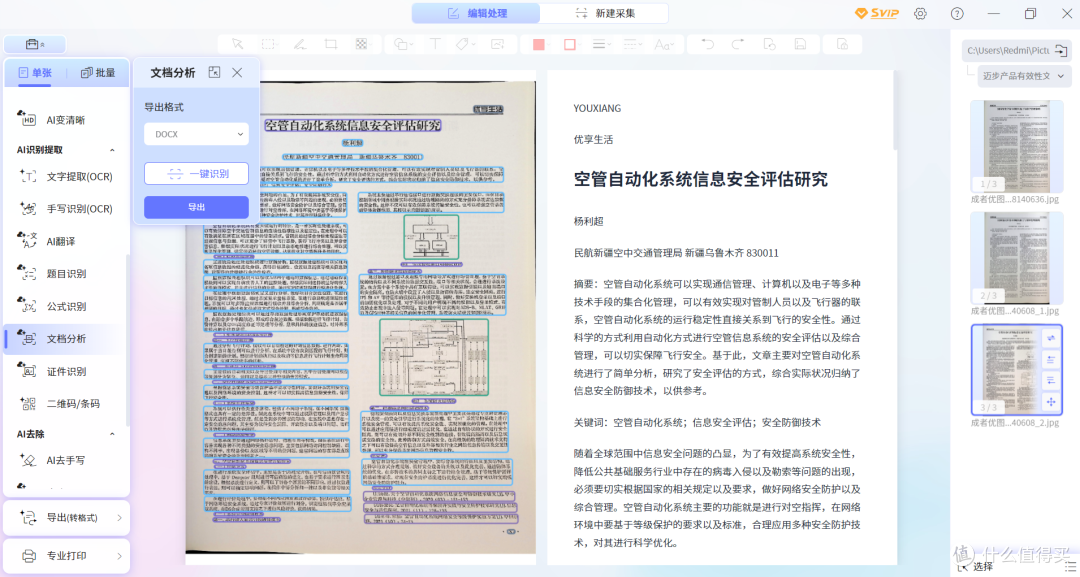This screenshot has height=577, width=1080.
Task: Select 文档分析 in sidebar
Action: tap(65, 339)
